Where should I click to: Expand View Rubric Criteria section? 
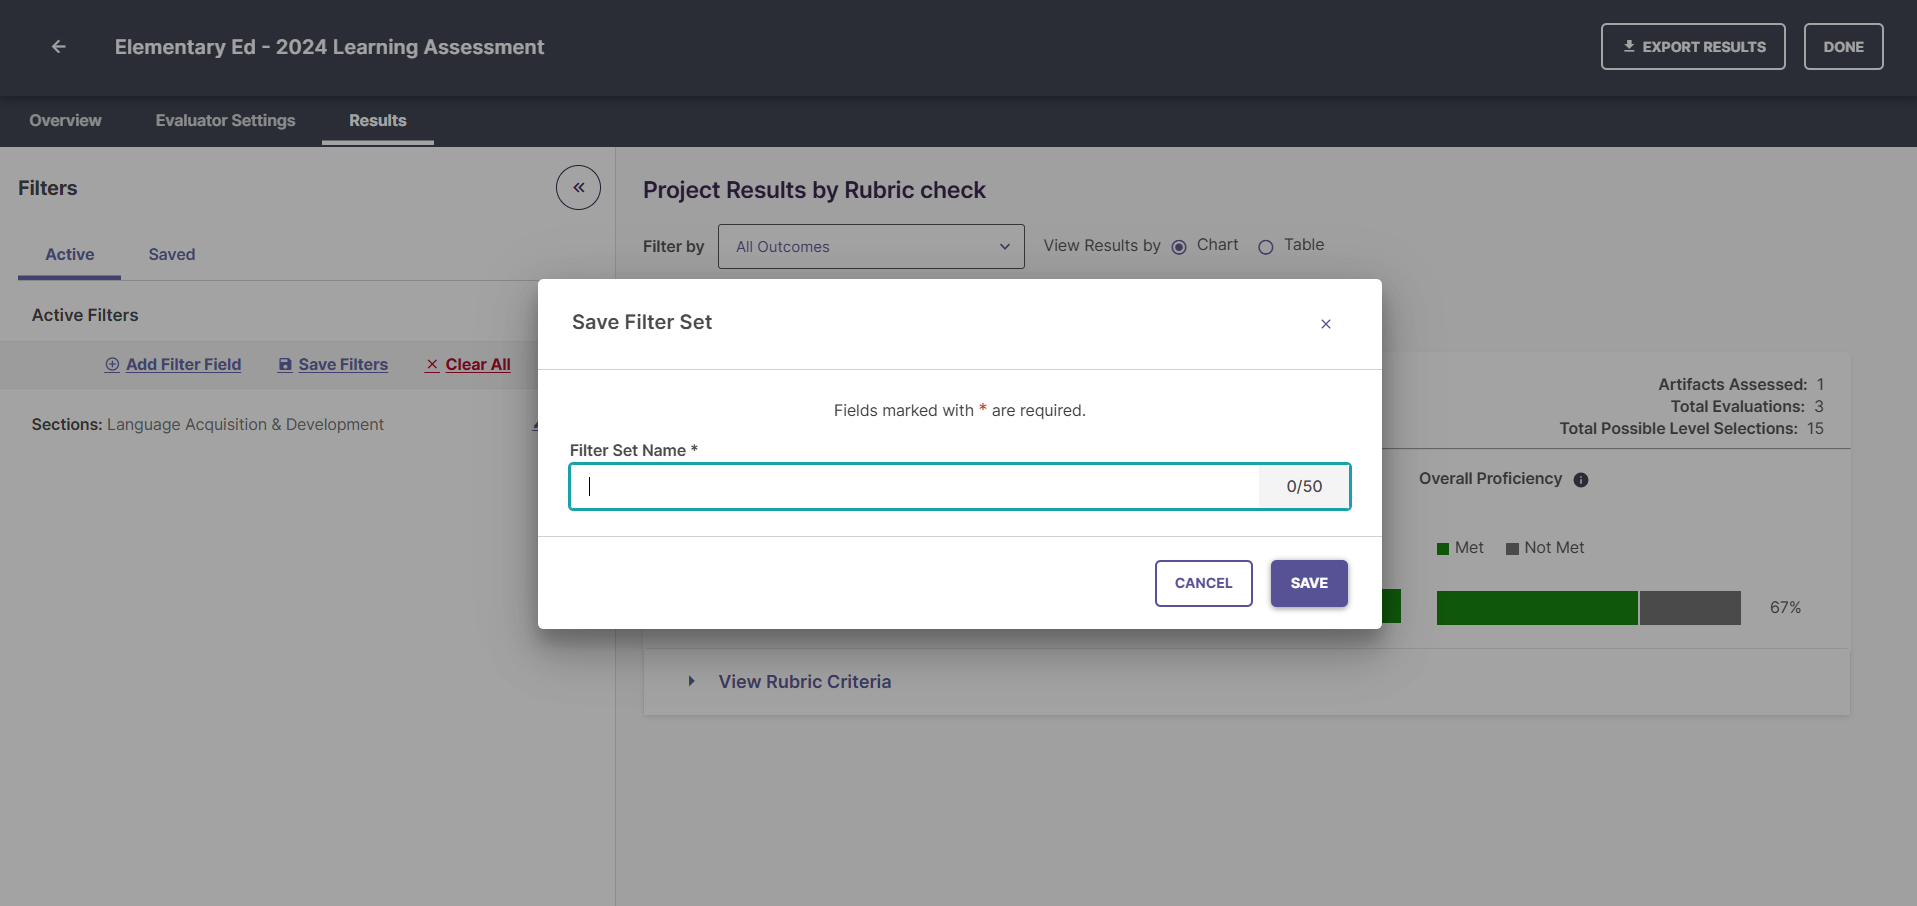coord(691,681)
